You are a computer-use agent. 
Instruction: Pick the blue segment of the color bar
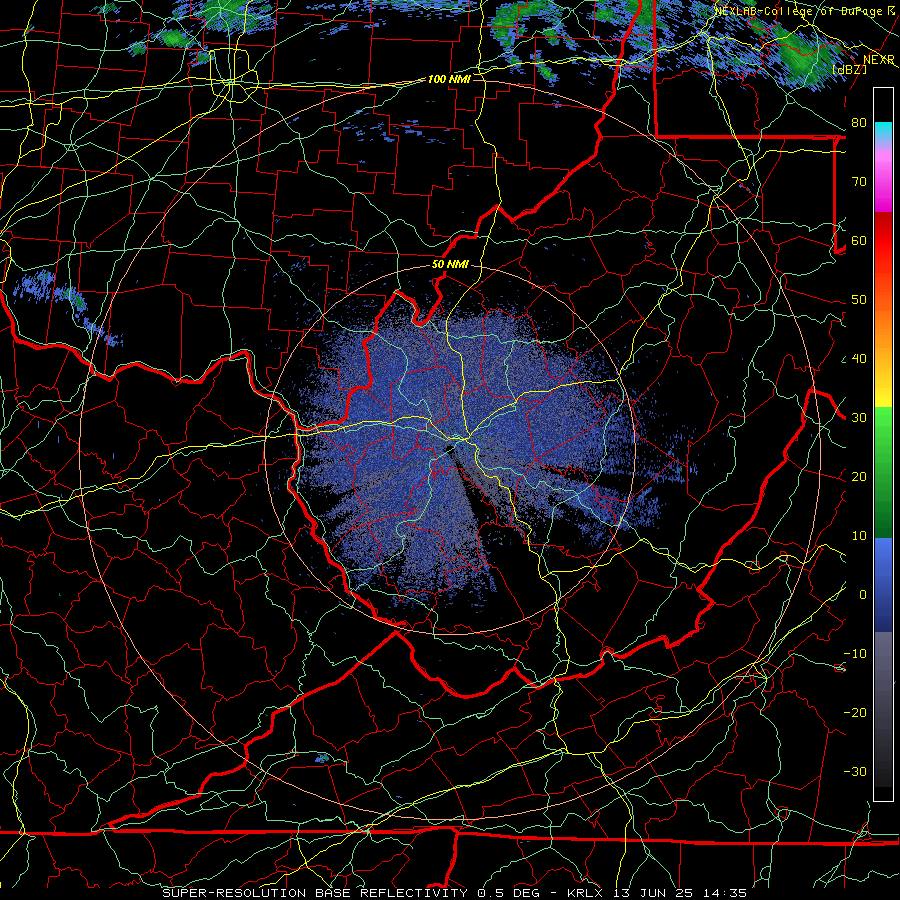(x=883, y=584)
